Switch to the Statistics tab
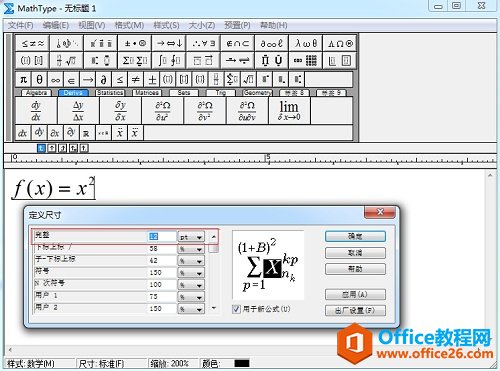Screen dimensions: 500x371 (x=110, y=93)
